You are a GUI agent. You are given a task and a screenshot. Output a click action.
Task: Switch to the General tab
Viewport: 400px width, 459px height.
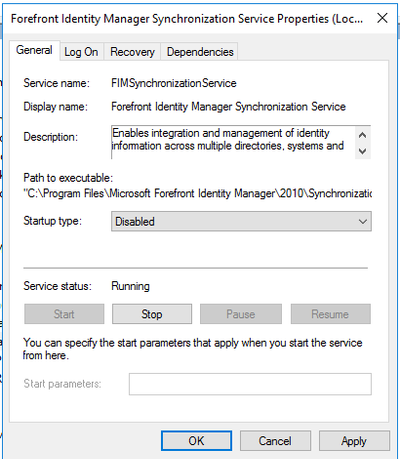tap(34, 50)
